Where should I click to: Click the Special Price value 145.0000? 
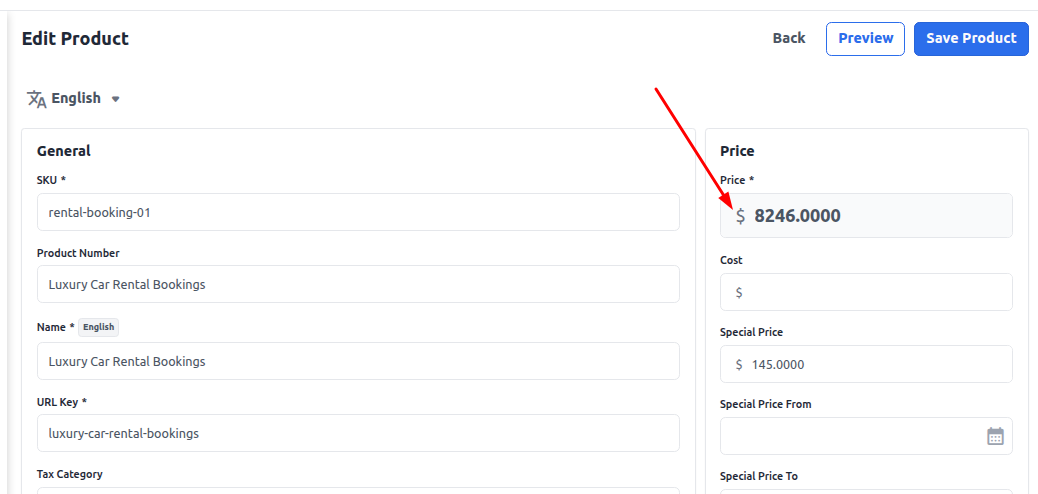[x=778, y=364]
